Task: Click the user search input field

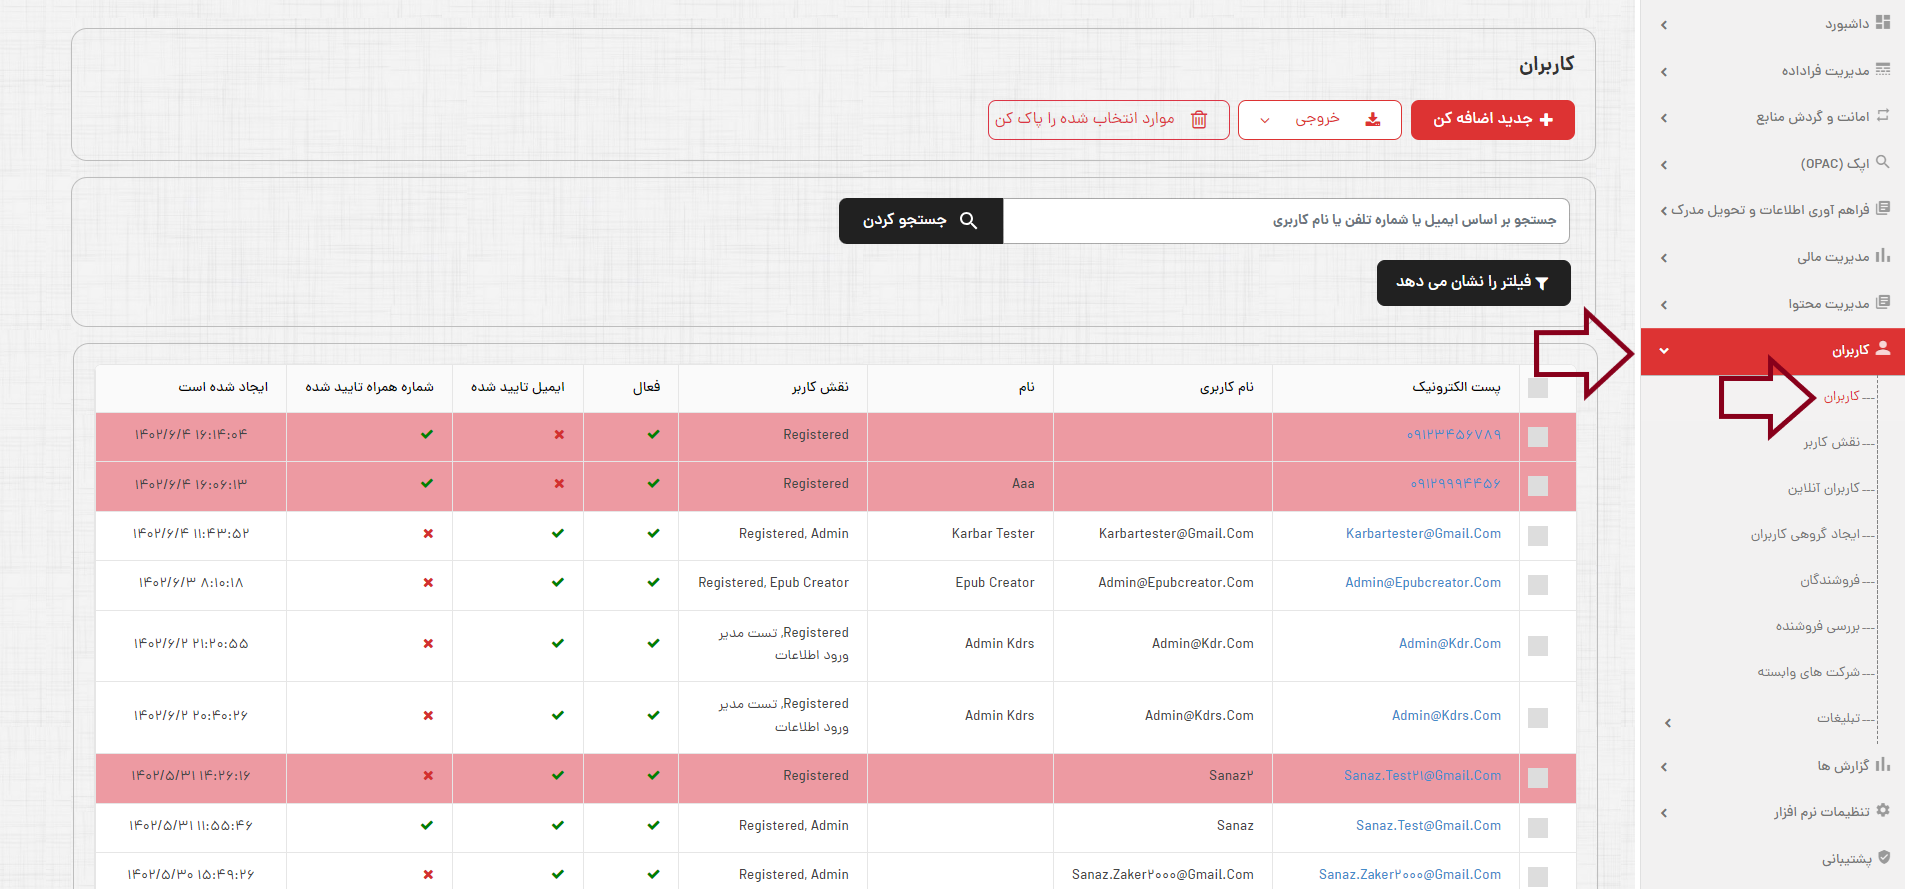Action: point(1285,221)
